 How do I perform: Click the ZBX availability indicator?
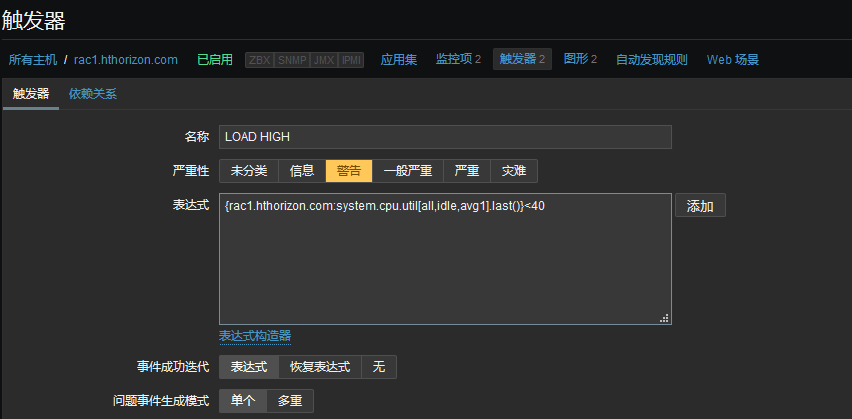click(x=260, y=60)
